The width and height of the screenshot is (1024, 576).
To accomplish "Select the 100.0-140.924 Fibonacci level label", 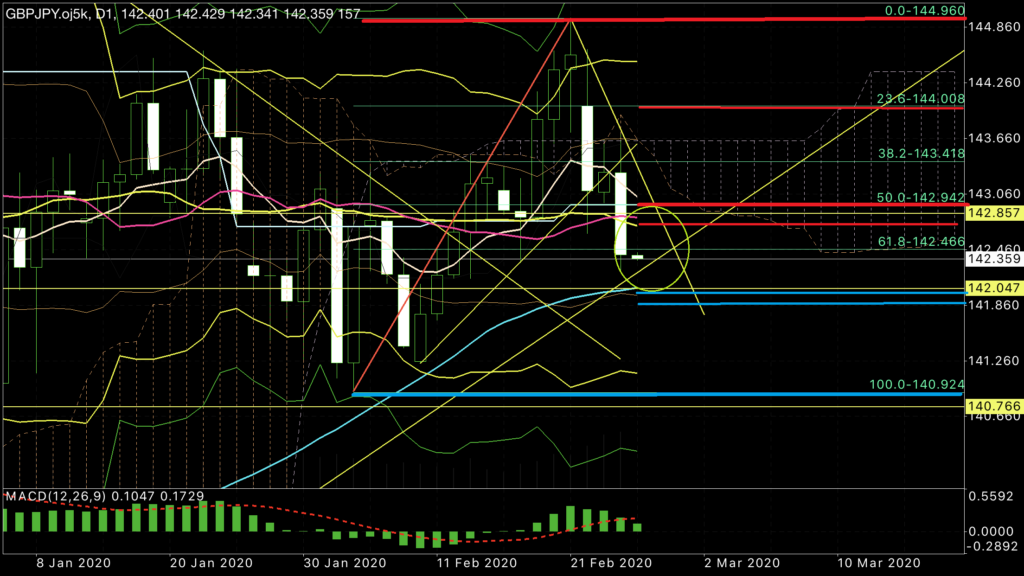I will point(916,385).
